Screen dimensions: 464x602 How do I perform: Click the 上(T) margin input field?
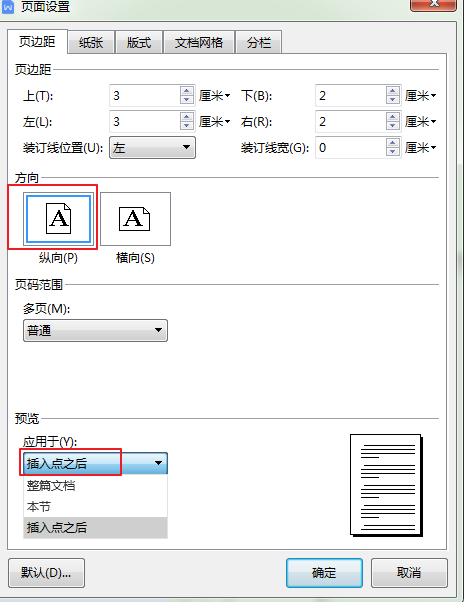(145, 96)
